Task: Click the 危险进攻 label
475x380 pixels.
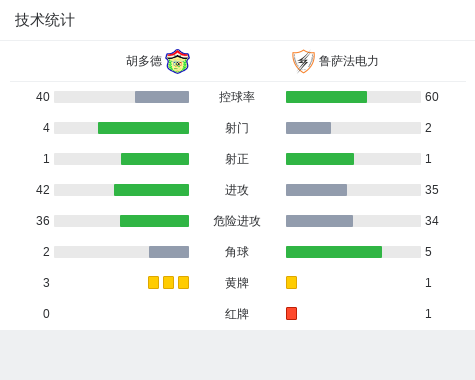Action: click(x=237, y=221)
